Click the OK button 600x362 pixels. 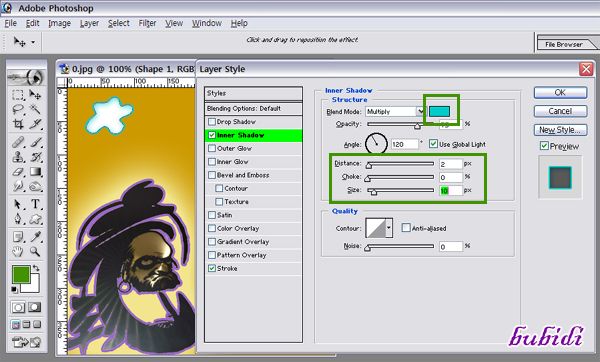(x=560, y=93)
